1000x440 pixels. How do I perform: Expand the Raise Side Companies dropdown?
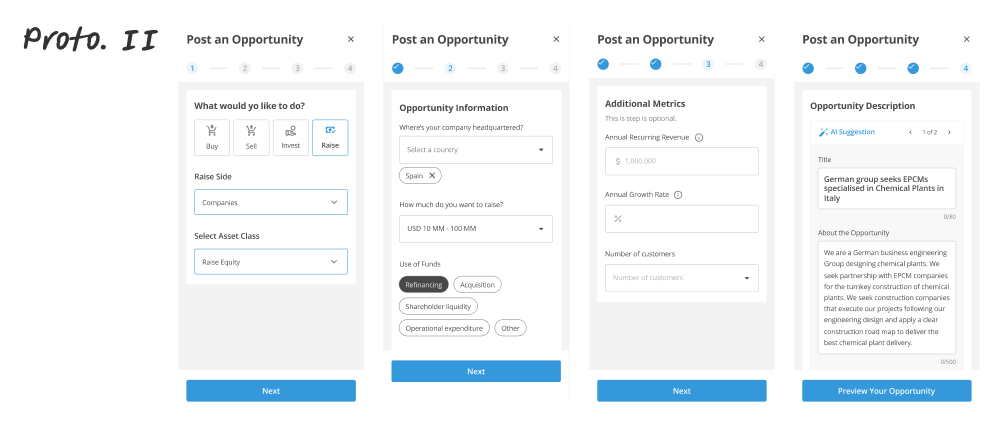(x=271, y=202)
